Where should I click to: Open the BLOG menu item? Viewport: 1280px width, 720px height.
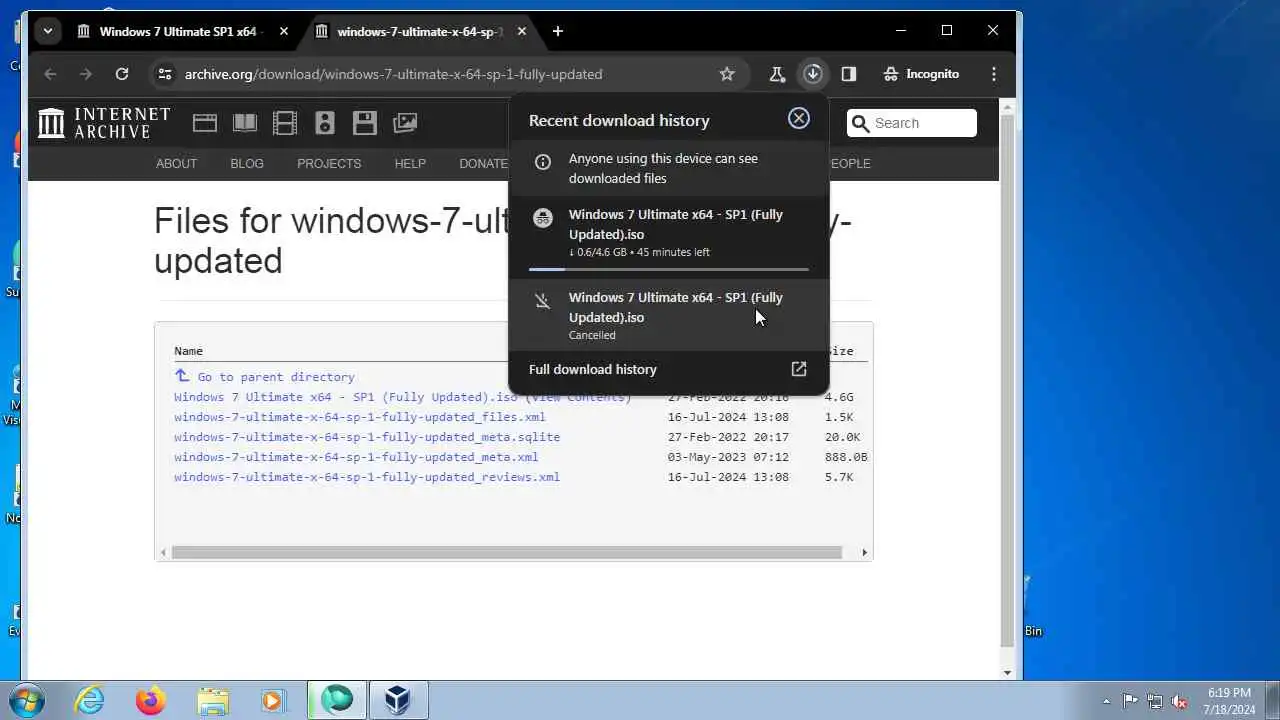pyautogui.click(x=247, y=163)
